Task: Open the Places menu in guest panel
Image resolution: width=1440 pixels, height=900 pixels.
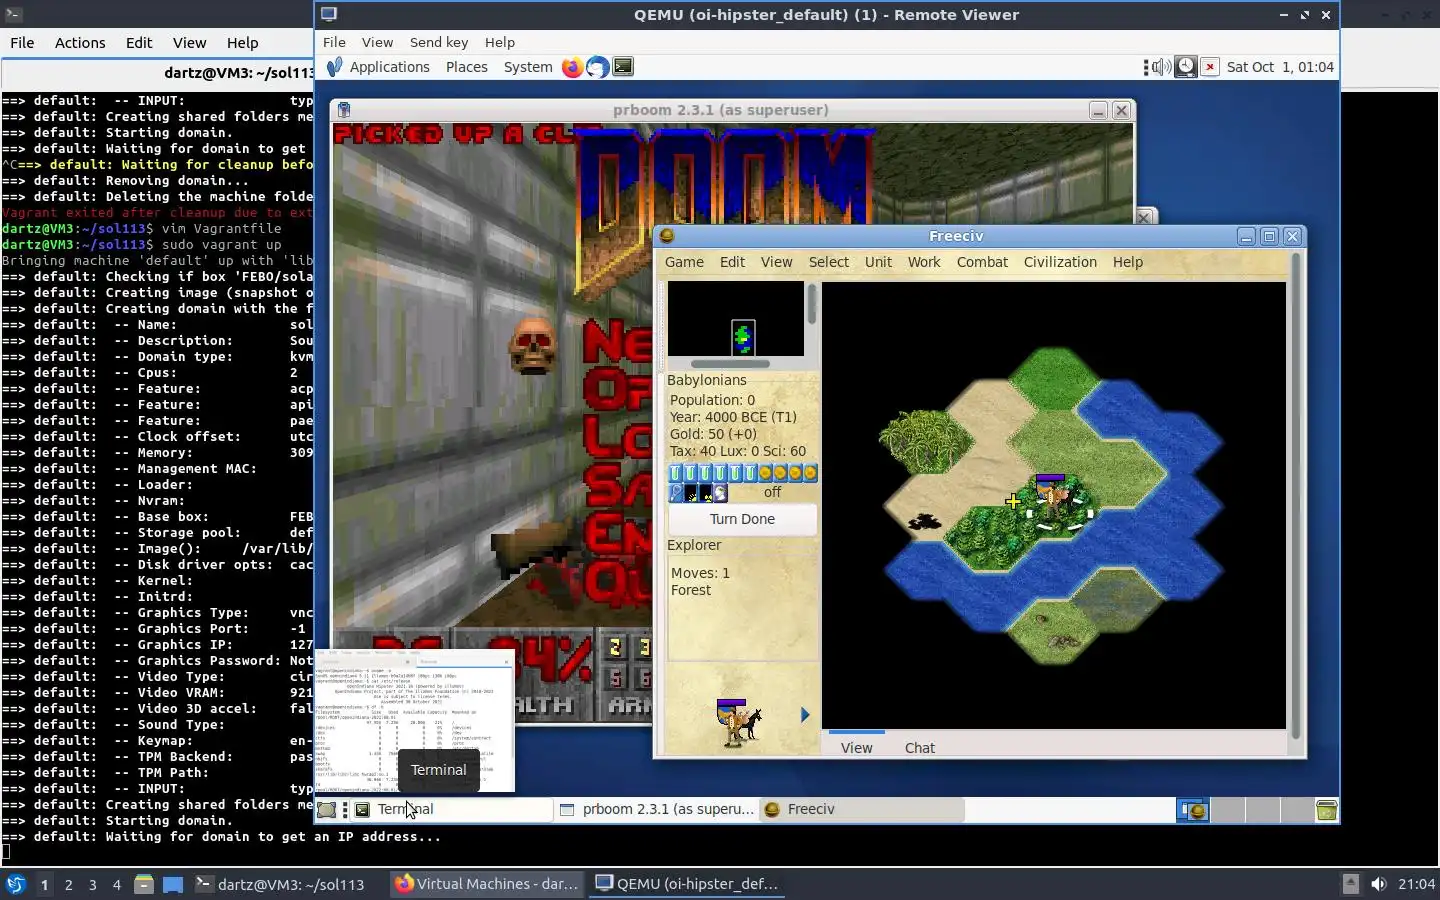Action: coord(466,67)
